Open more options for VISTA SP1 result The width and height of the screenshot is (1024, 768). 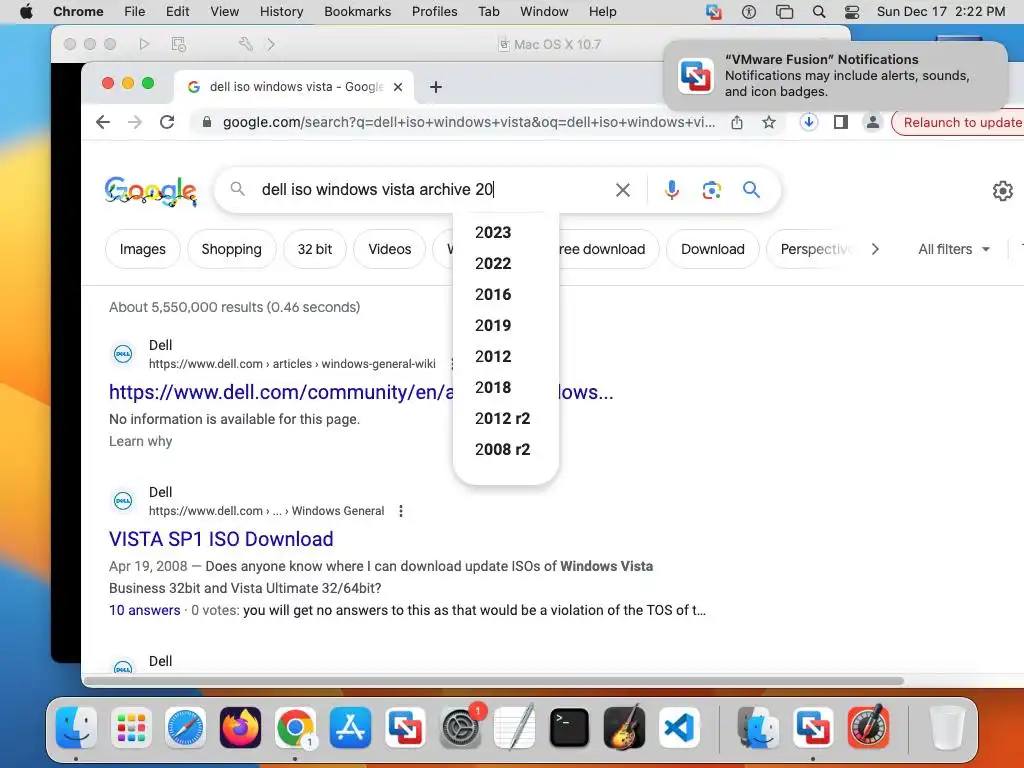point(401,511)
